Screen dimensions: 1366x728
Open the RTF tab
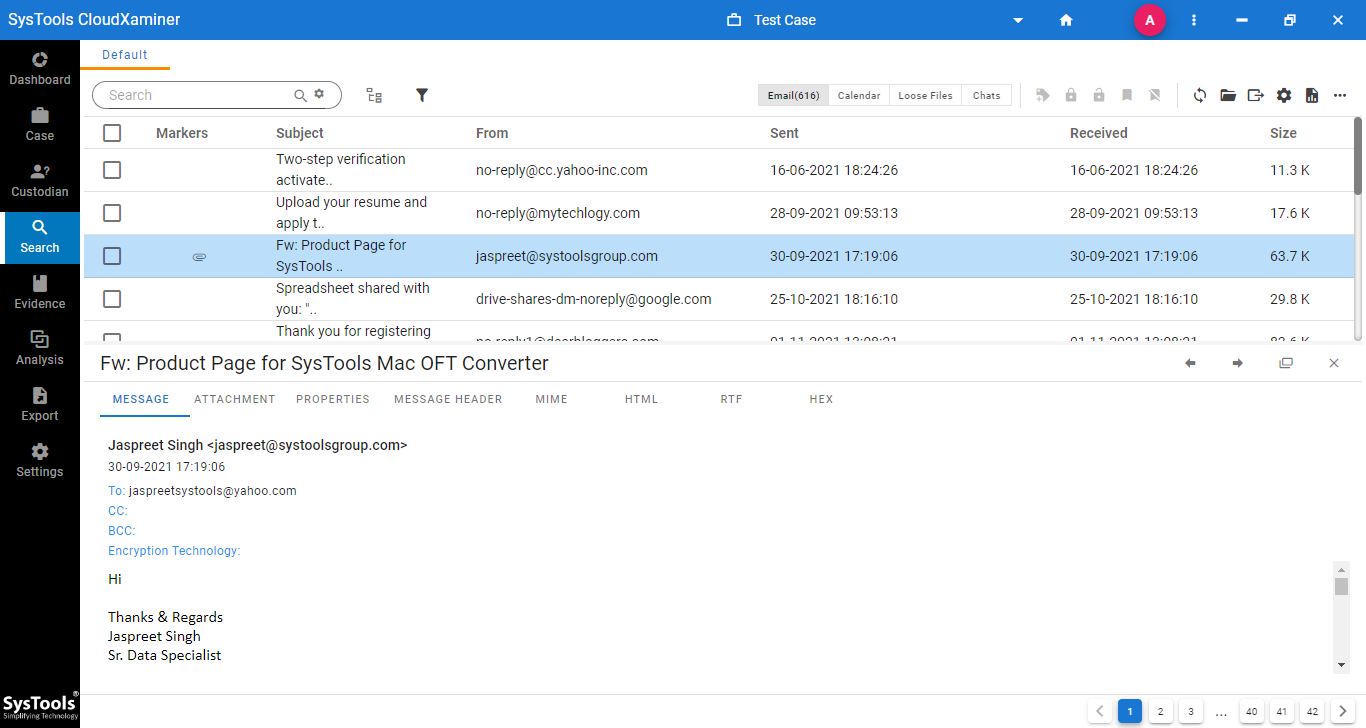tap(731, 399)
